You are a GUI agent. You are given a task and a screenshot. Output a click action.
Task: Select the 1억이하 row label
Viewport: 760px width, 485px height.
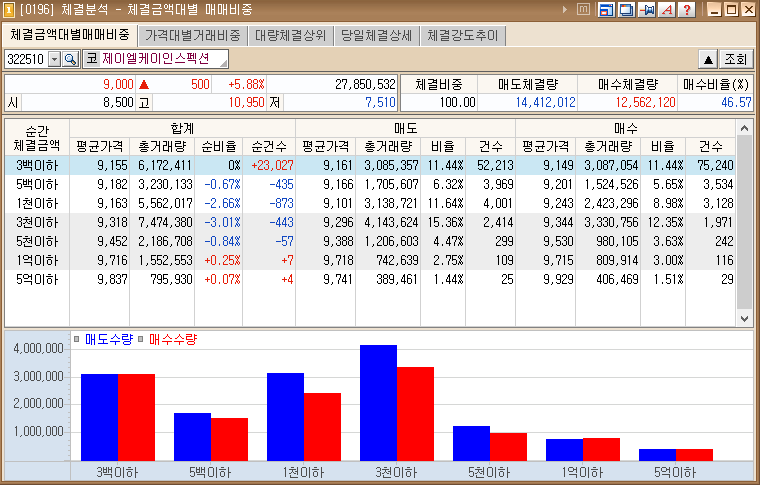(37, 260)
